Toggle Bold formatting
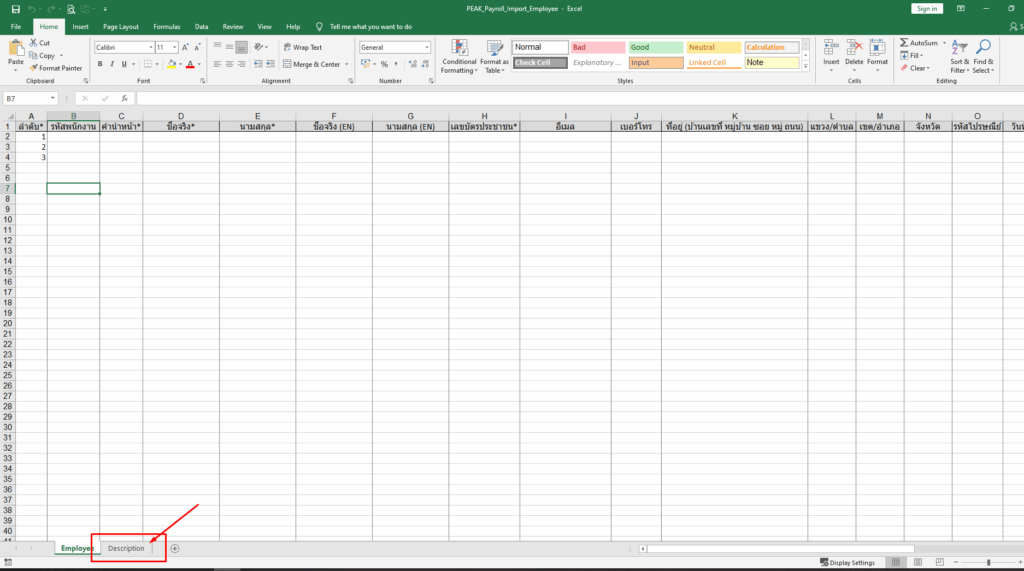Screen dimensions: 1024x571 100,64
